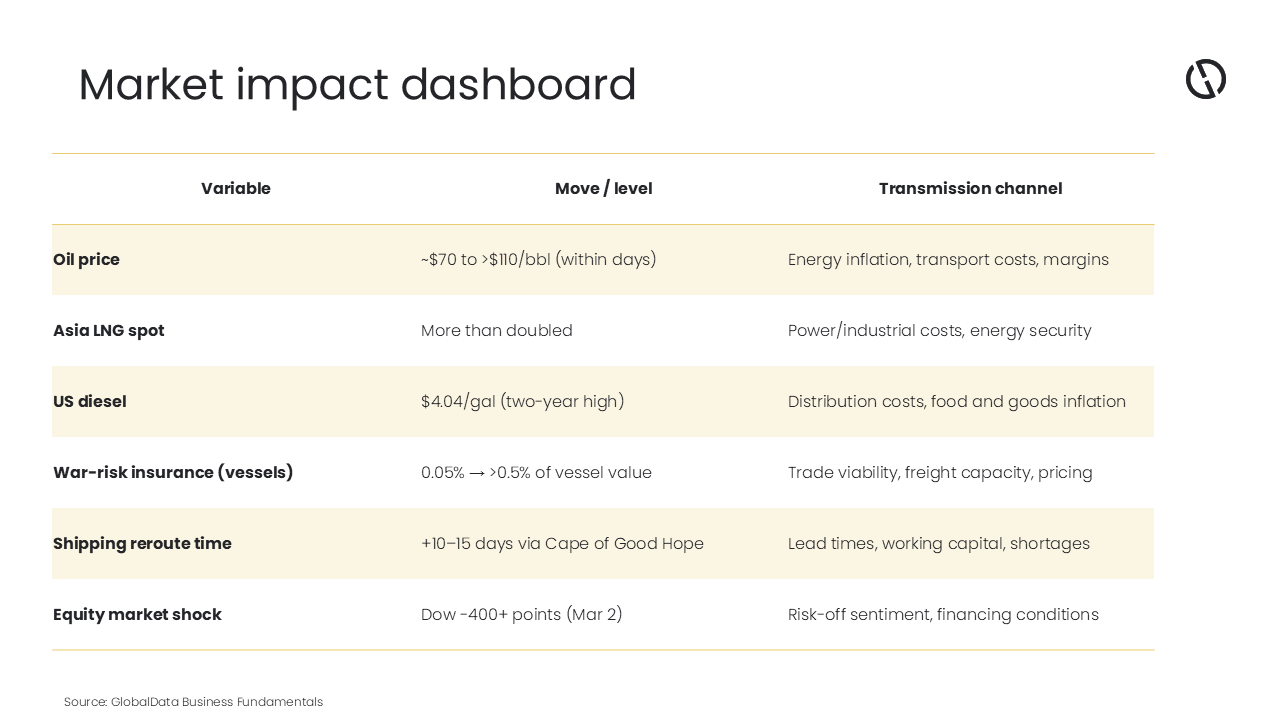Image resolution: width=1280 pixels, height=720 pixels.
Task: Click the circular logo icon in the corner
Action: 1205,79
